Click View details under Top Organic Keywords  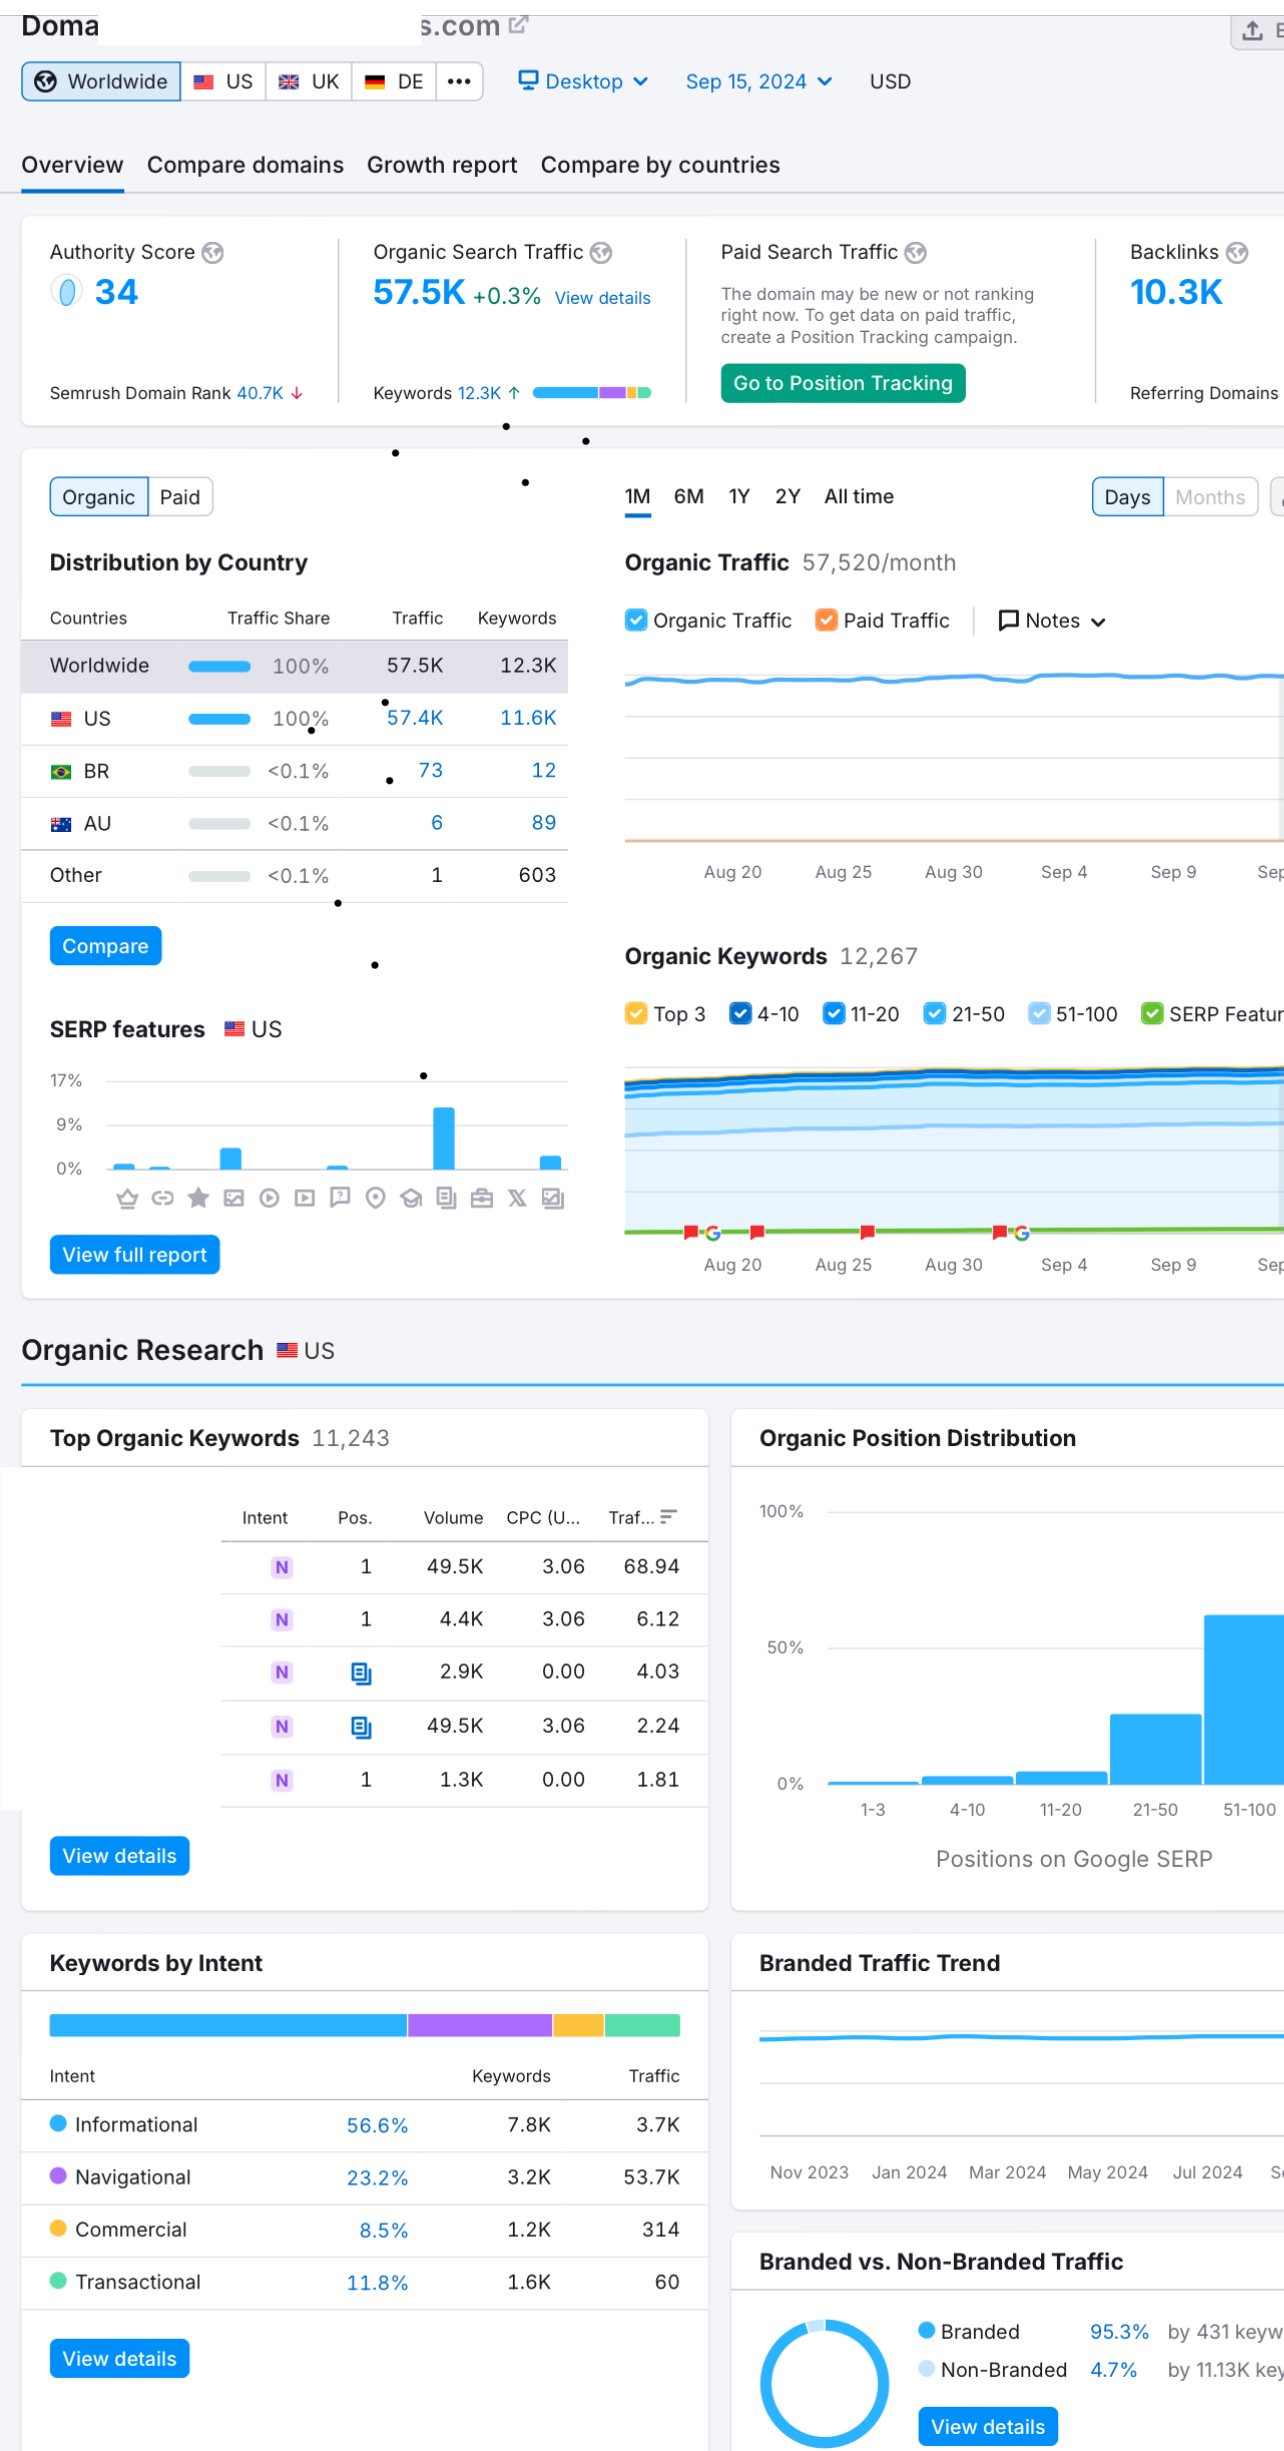tap(119, 1856)
